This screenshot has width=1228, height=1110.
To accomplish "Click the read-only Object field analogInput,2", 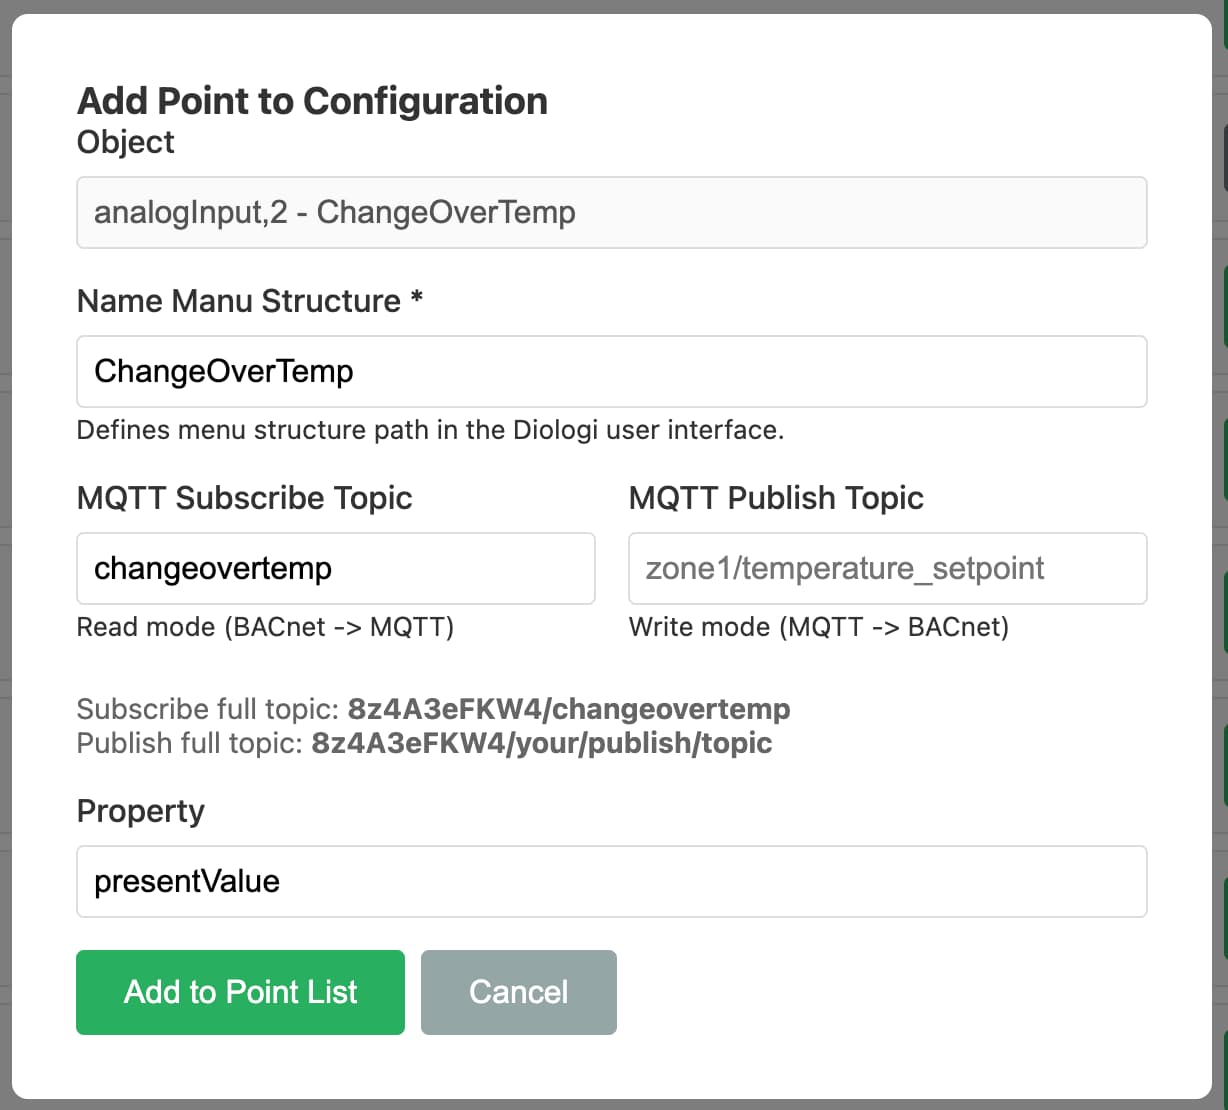I will click(x=611, y=212).
